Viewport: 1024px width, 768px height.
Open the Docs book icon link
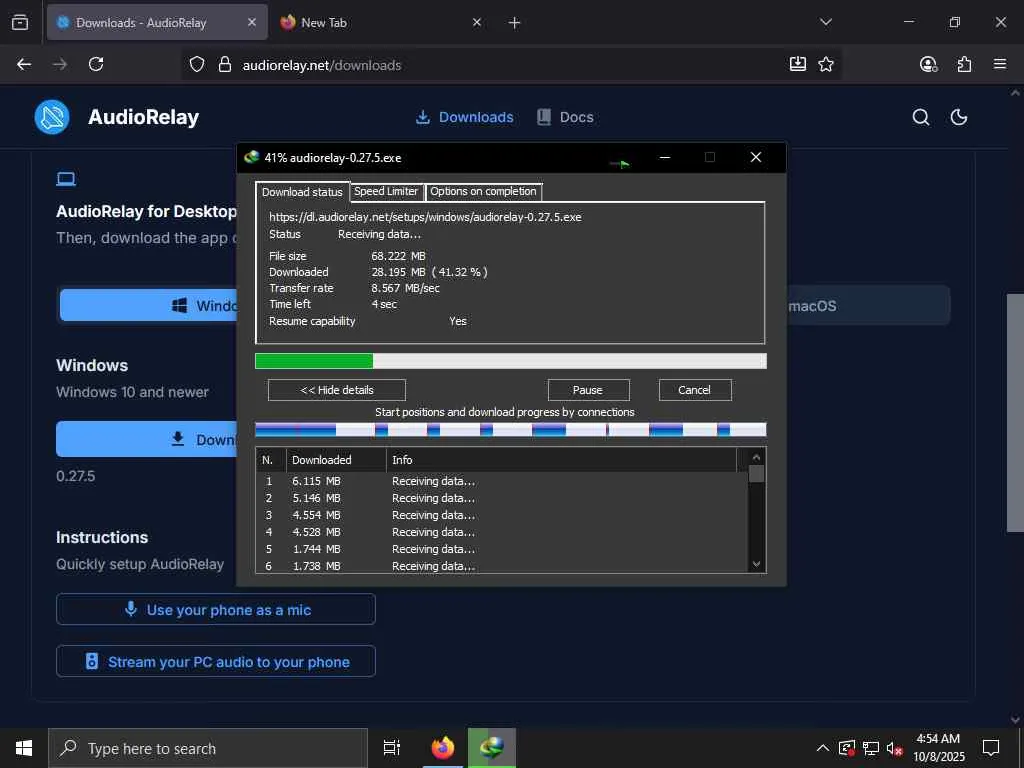[544, 117]
